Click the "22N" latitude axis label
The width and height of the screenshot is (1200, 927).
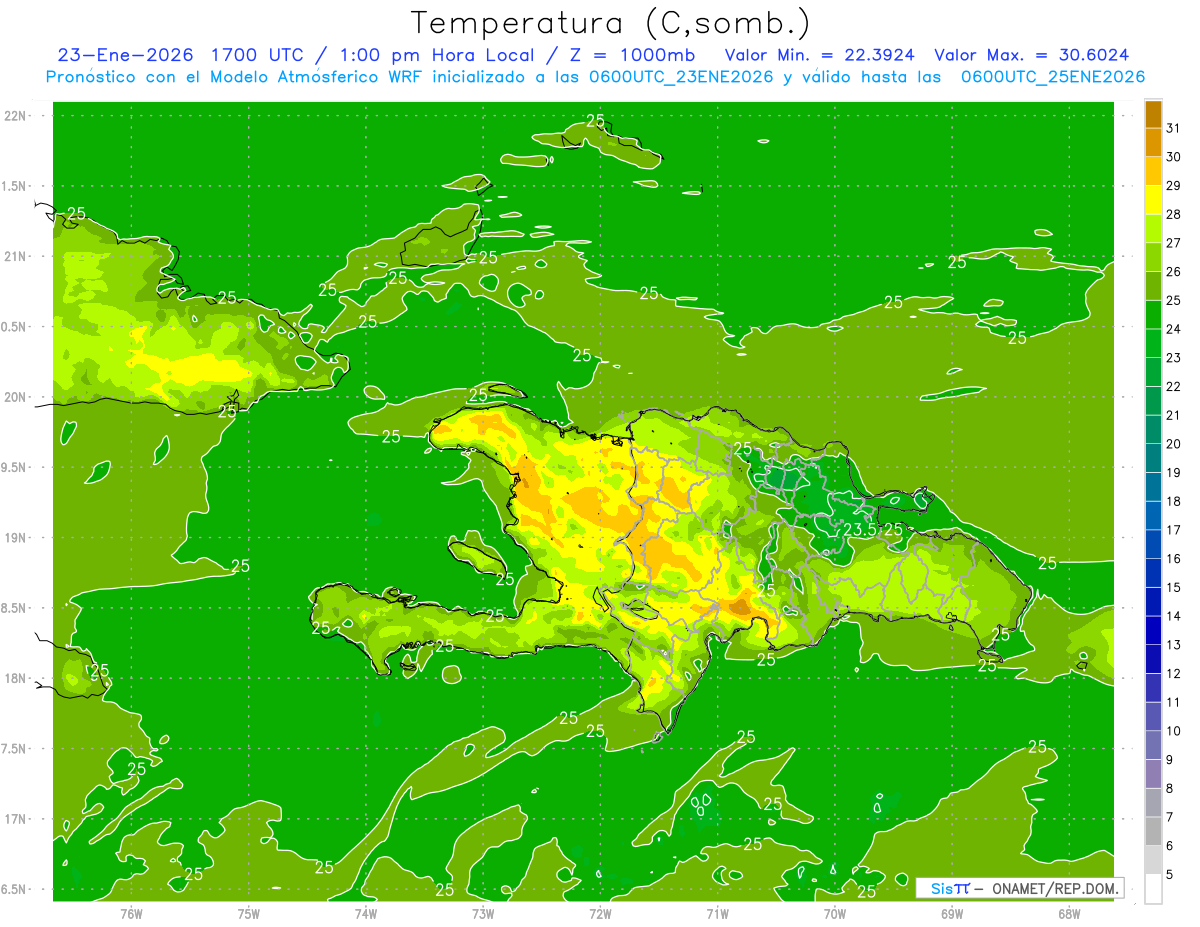click(16, 115)
